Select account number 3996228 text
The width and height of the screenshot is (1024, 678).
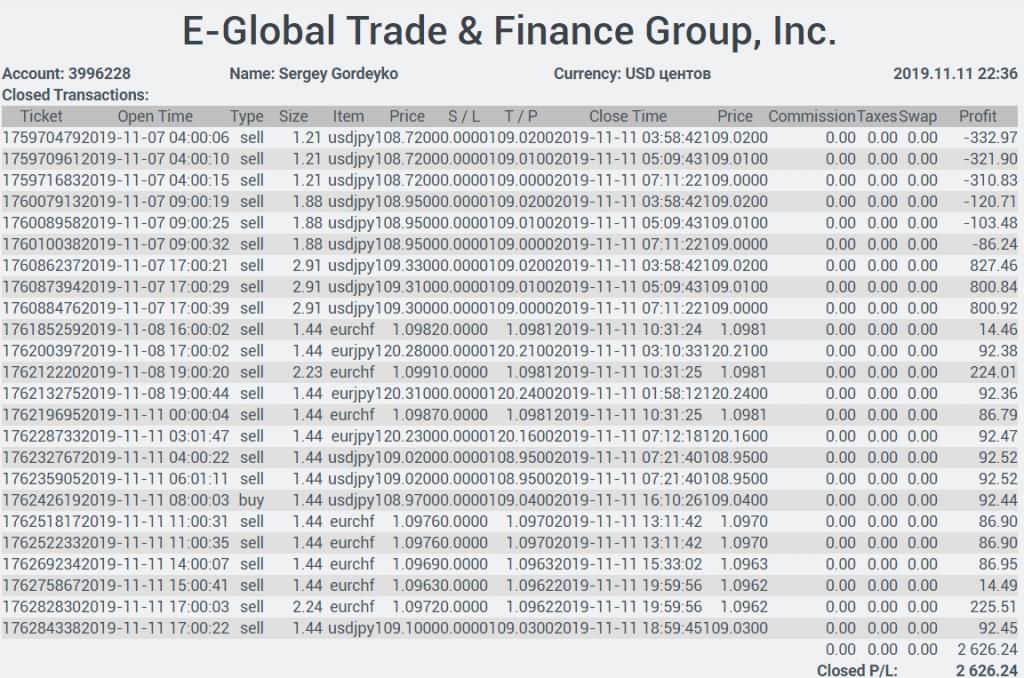coord(99,74)
